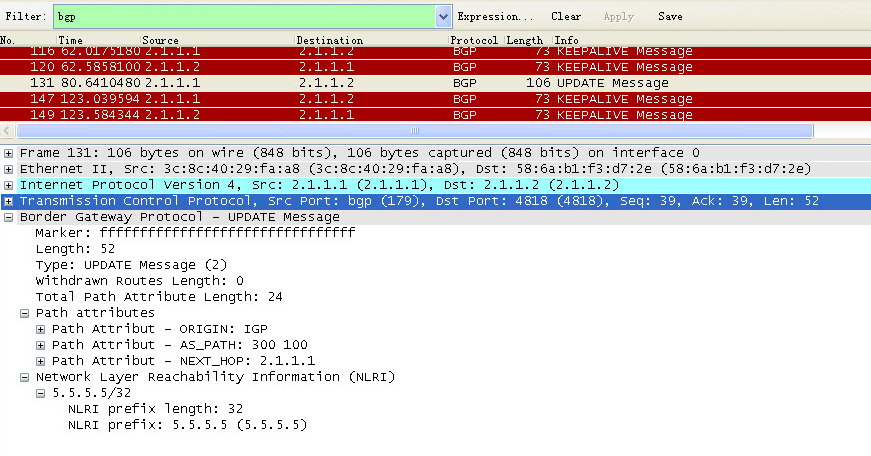Screen dimensions: 871x456
Task: Select packet 149 KEEPALIVE Message row
Action: (x=436, y=114)
